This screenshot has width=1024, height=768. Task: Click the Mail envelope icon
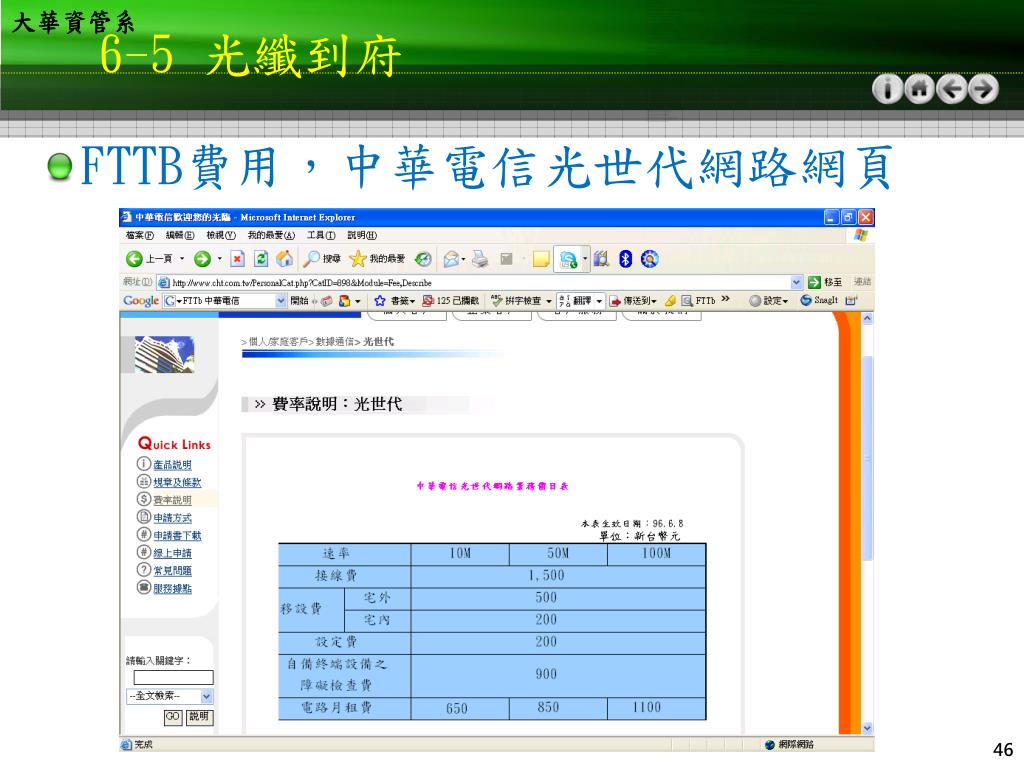point(451,259)
